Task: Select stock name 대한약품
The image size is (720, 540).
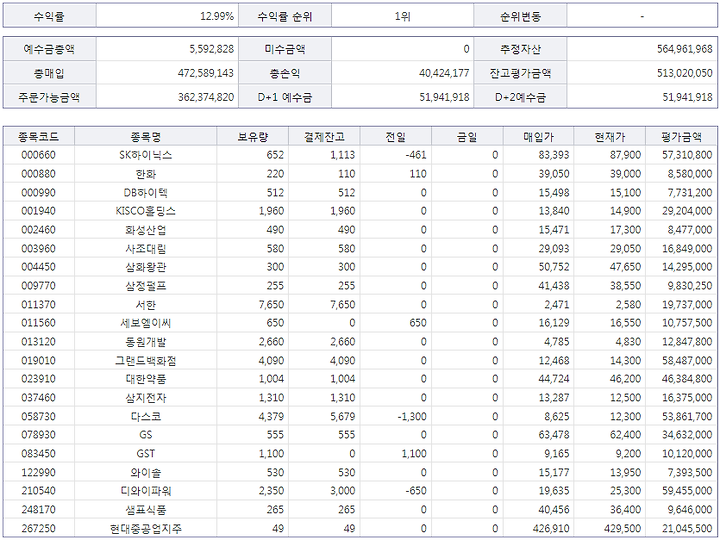Action: click(x=146, y=379)
